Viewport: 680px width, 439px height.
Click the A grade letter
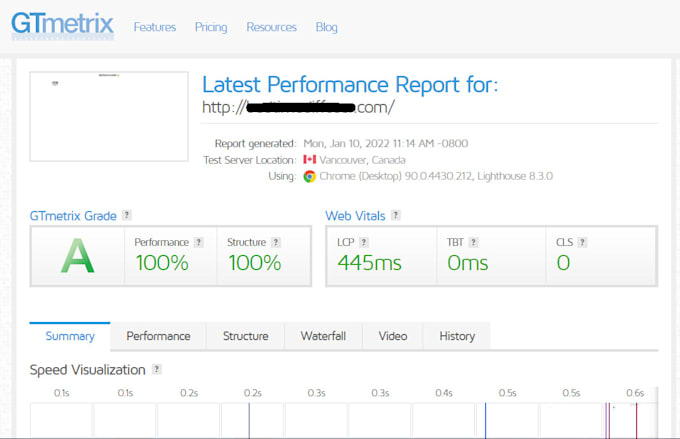point(77,256)
